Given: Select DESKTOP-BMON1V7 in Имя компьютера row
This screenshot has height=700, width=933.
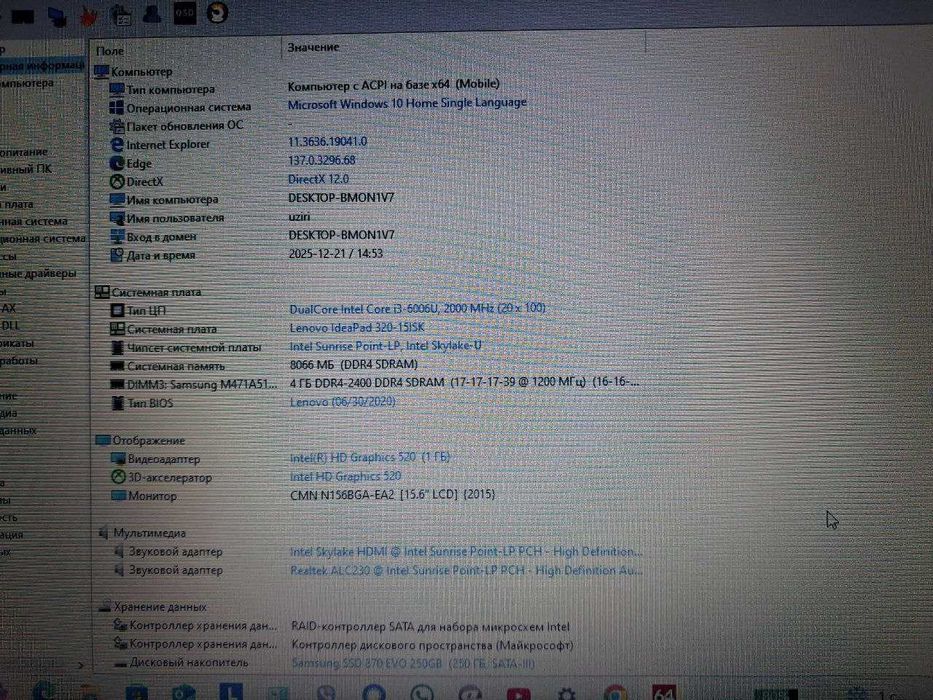Looking at the screenshot, I should point(342,198).
